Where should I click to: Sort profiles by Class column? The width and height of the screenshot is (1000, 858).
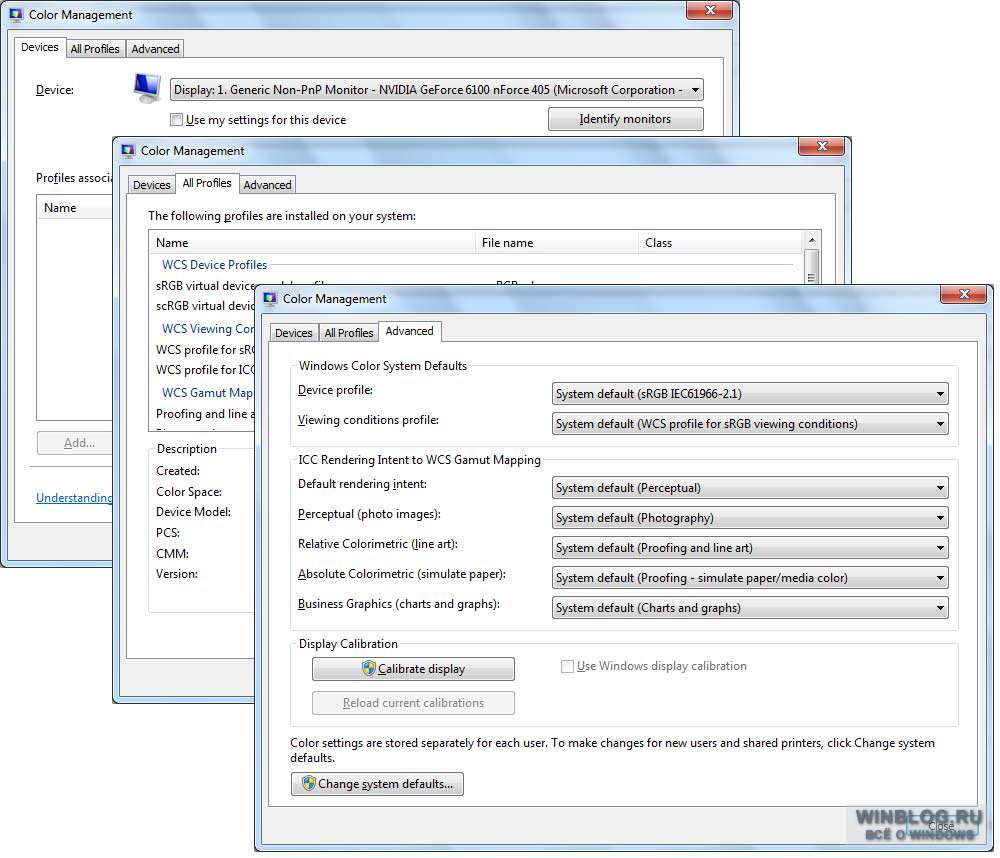click(x=721, y=242)
